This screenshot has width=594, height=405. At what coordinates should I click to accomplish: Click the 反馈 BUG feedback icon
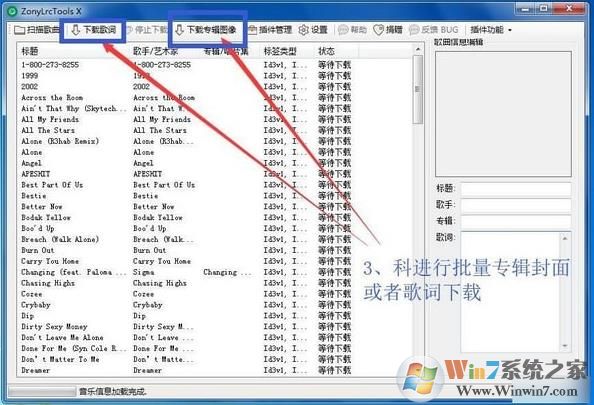pyautogui.click(x=414, y=30)
